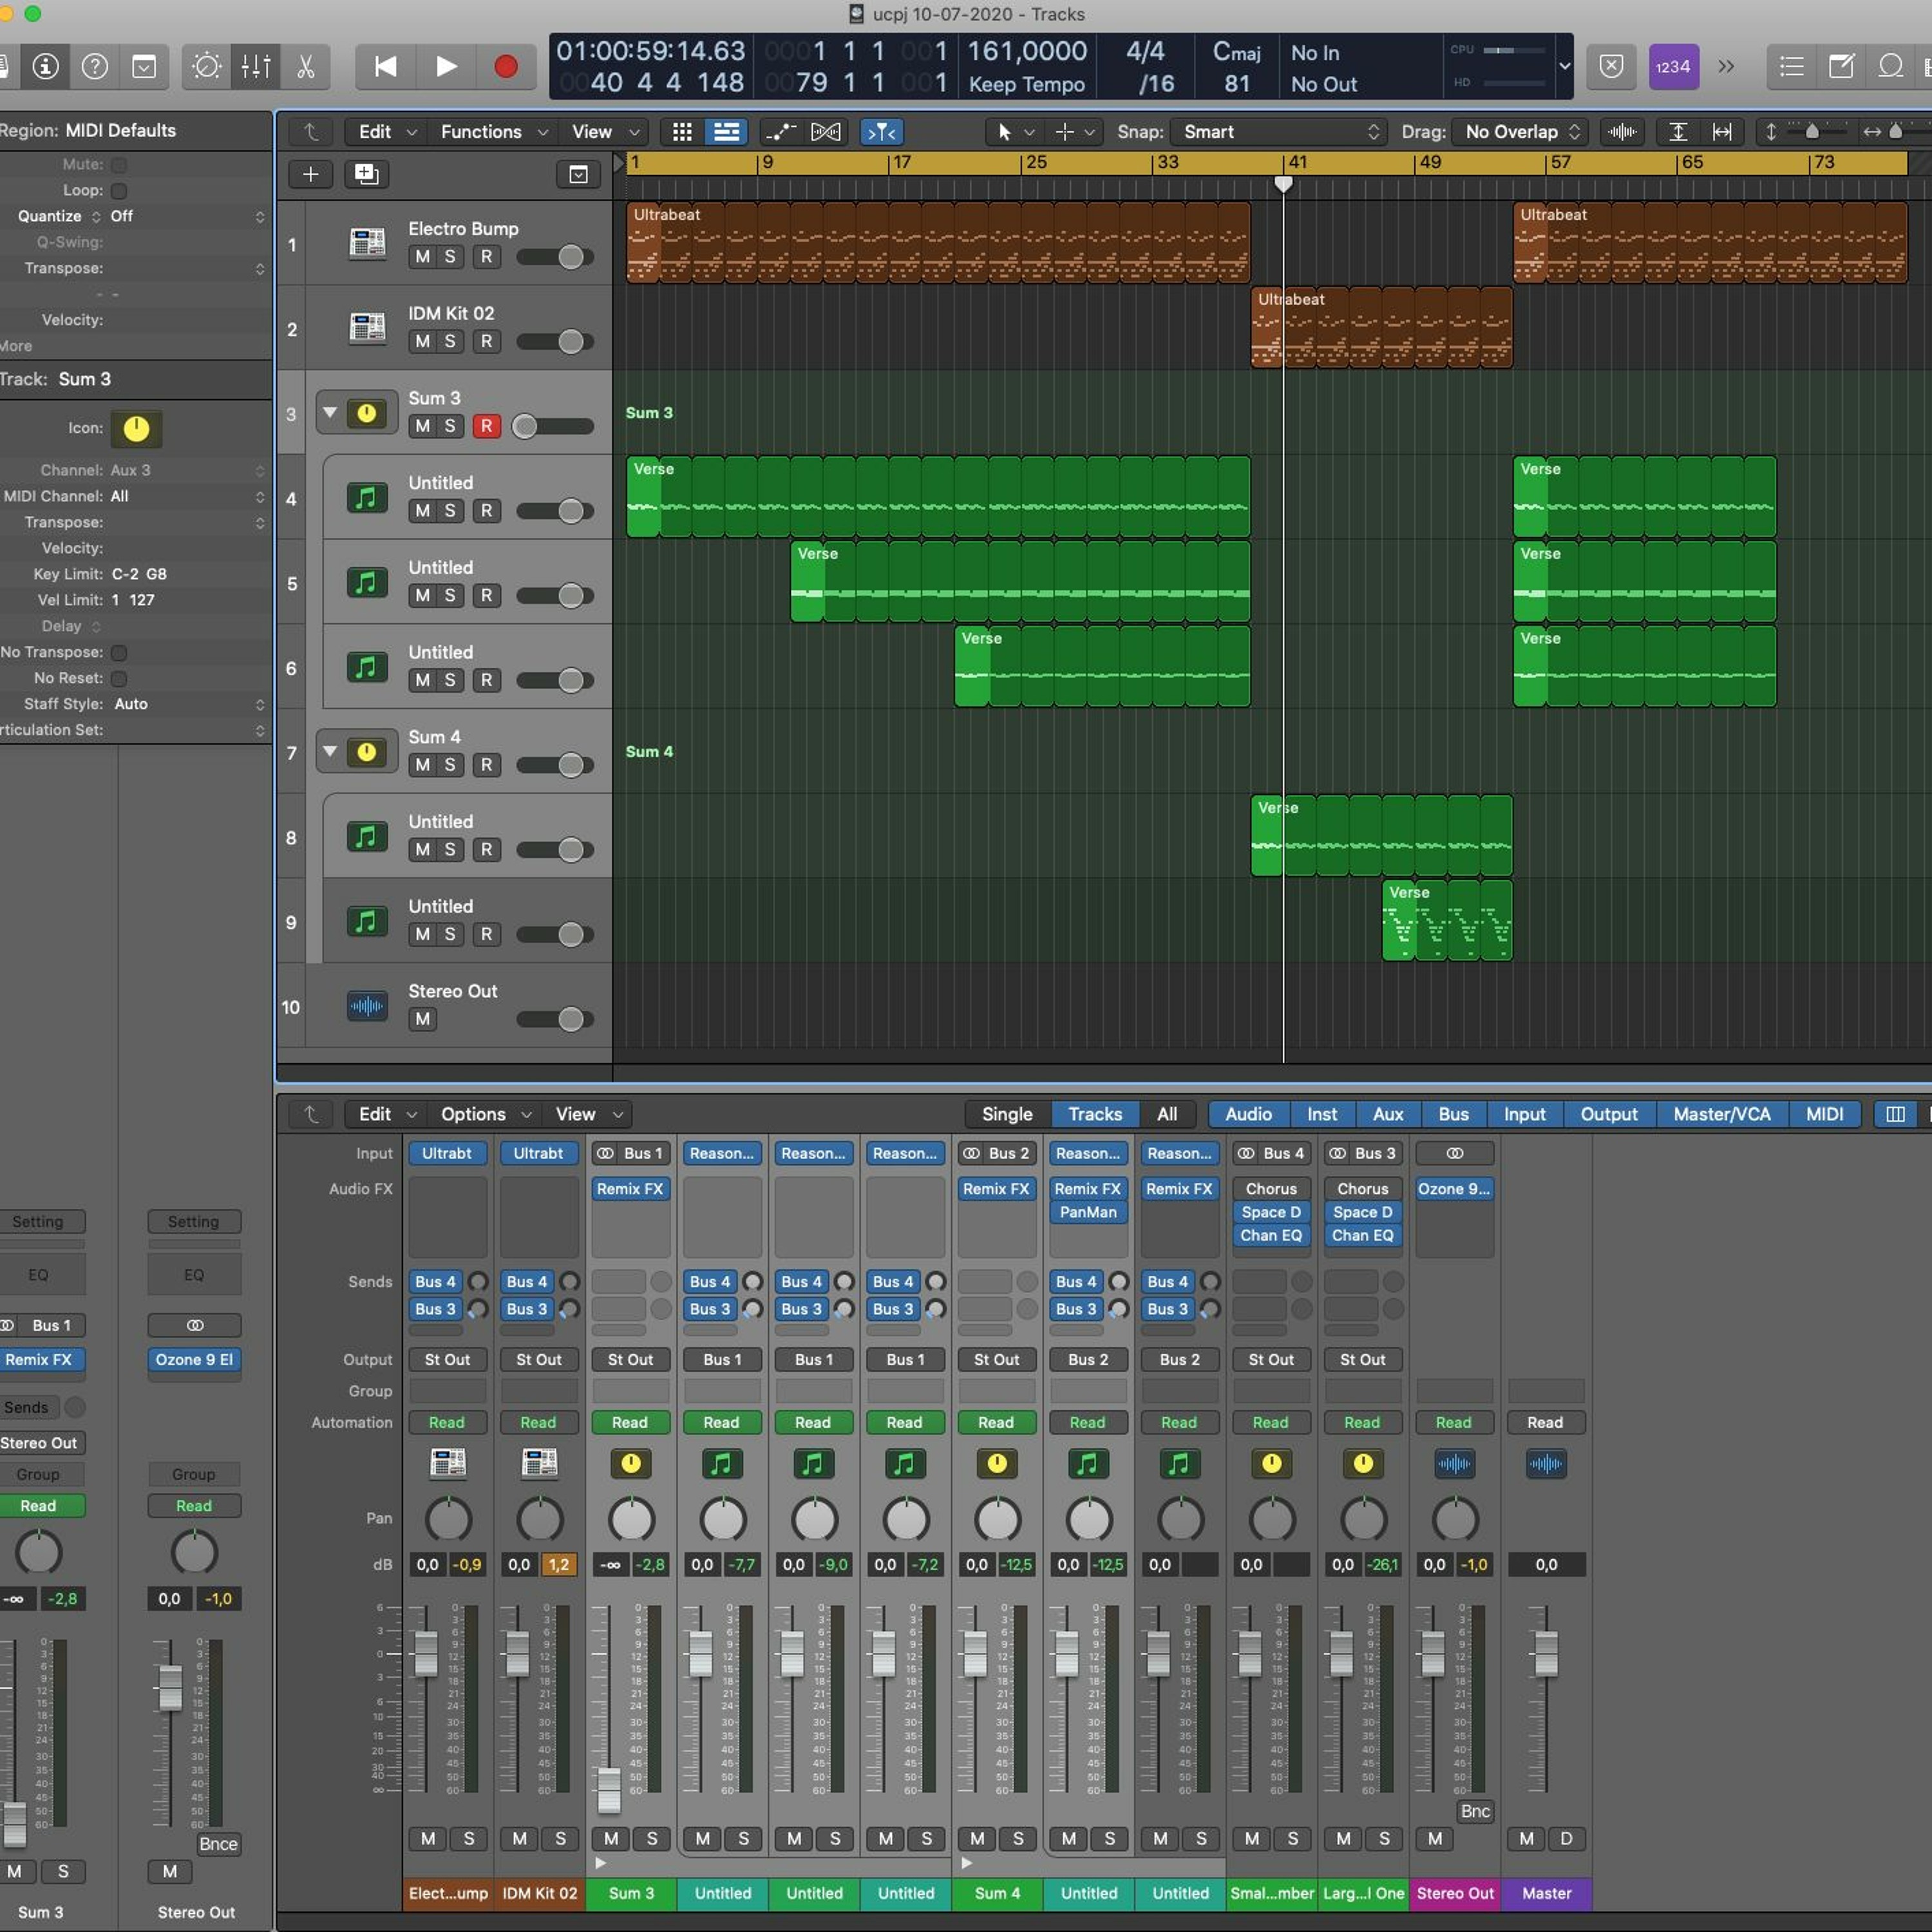The height and width of the screenshot is (1932, 1932).
Task: Click the add track plus button
Action: click(x=311, y=175)
